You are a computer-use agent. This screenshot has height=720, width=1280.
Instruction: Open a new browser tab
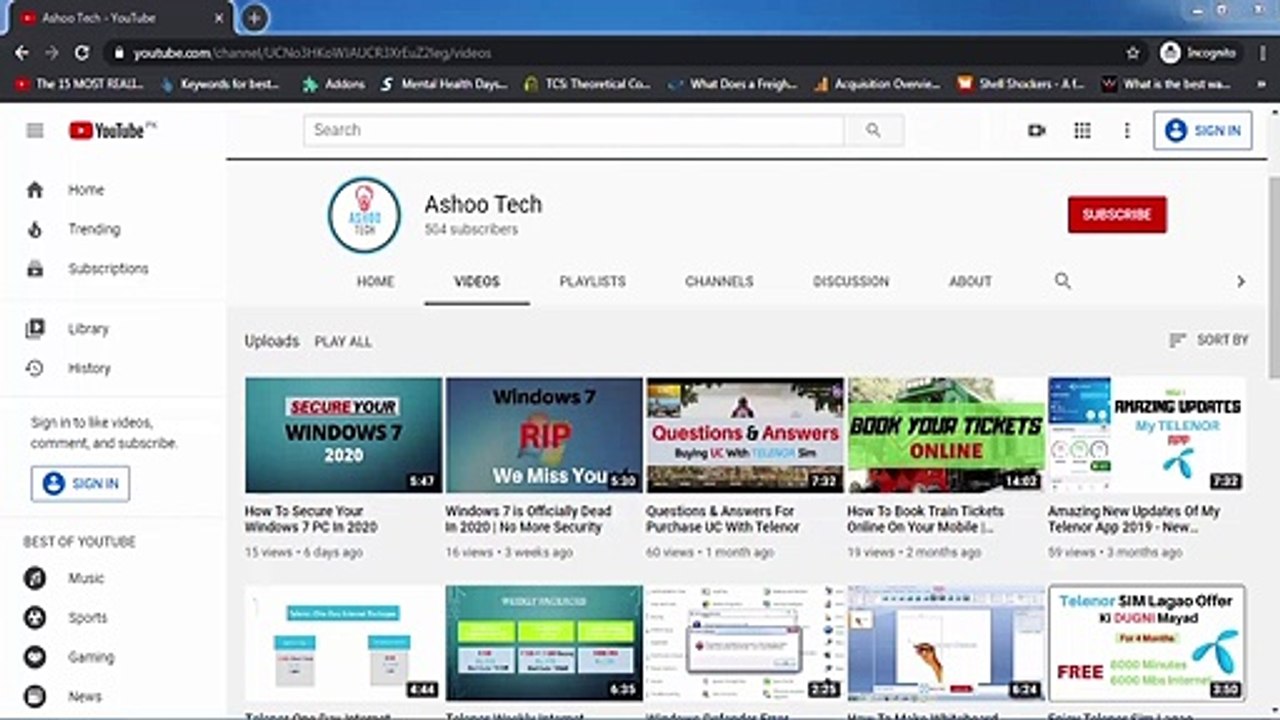(x=254, y=18)
